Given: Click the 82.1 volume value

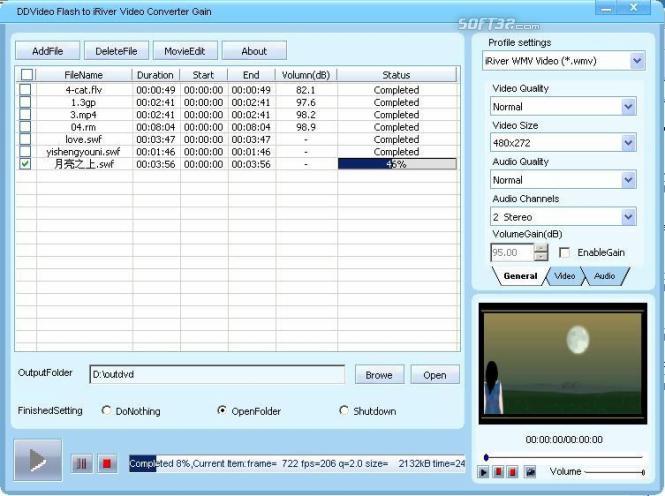Looking at the screenshot, I should [306, 90].
